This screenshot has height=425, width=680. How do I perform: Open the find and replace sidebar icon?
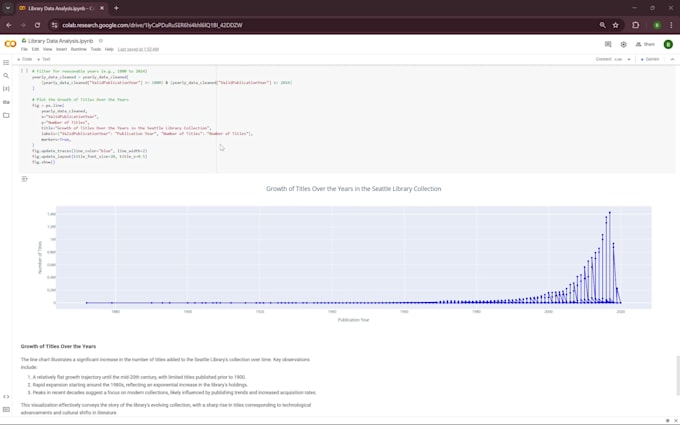click(x=6, y=76)
